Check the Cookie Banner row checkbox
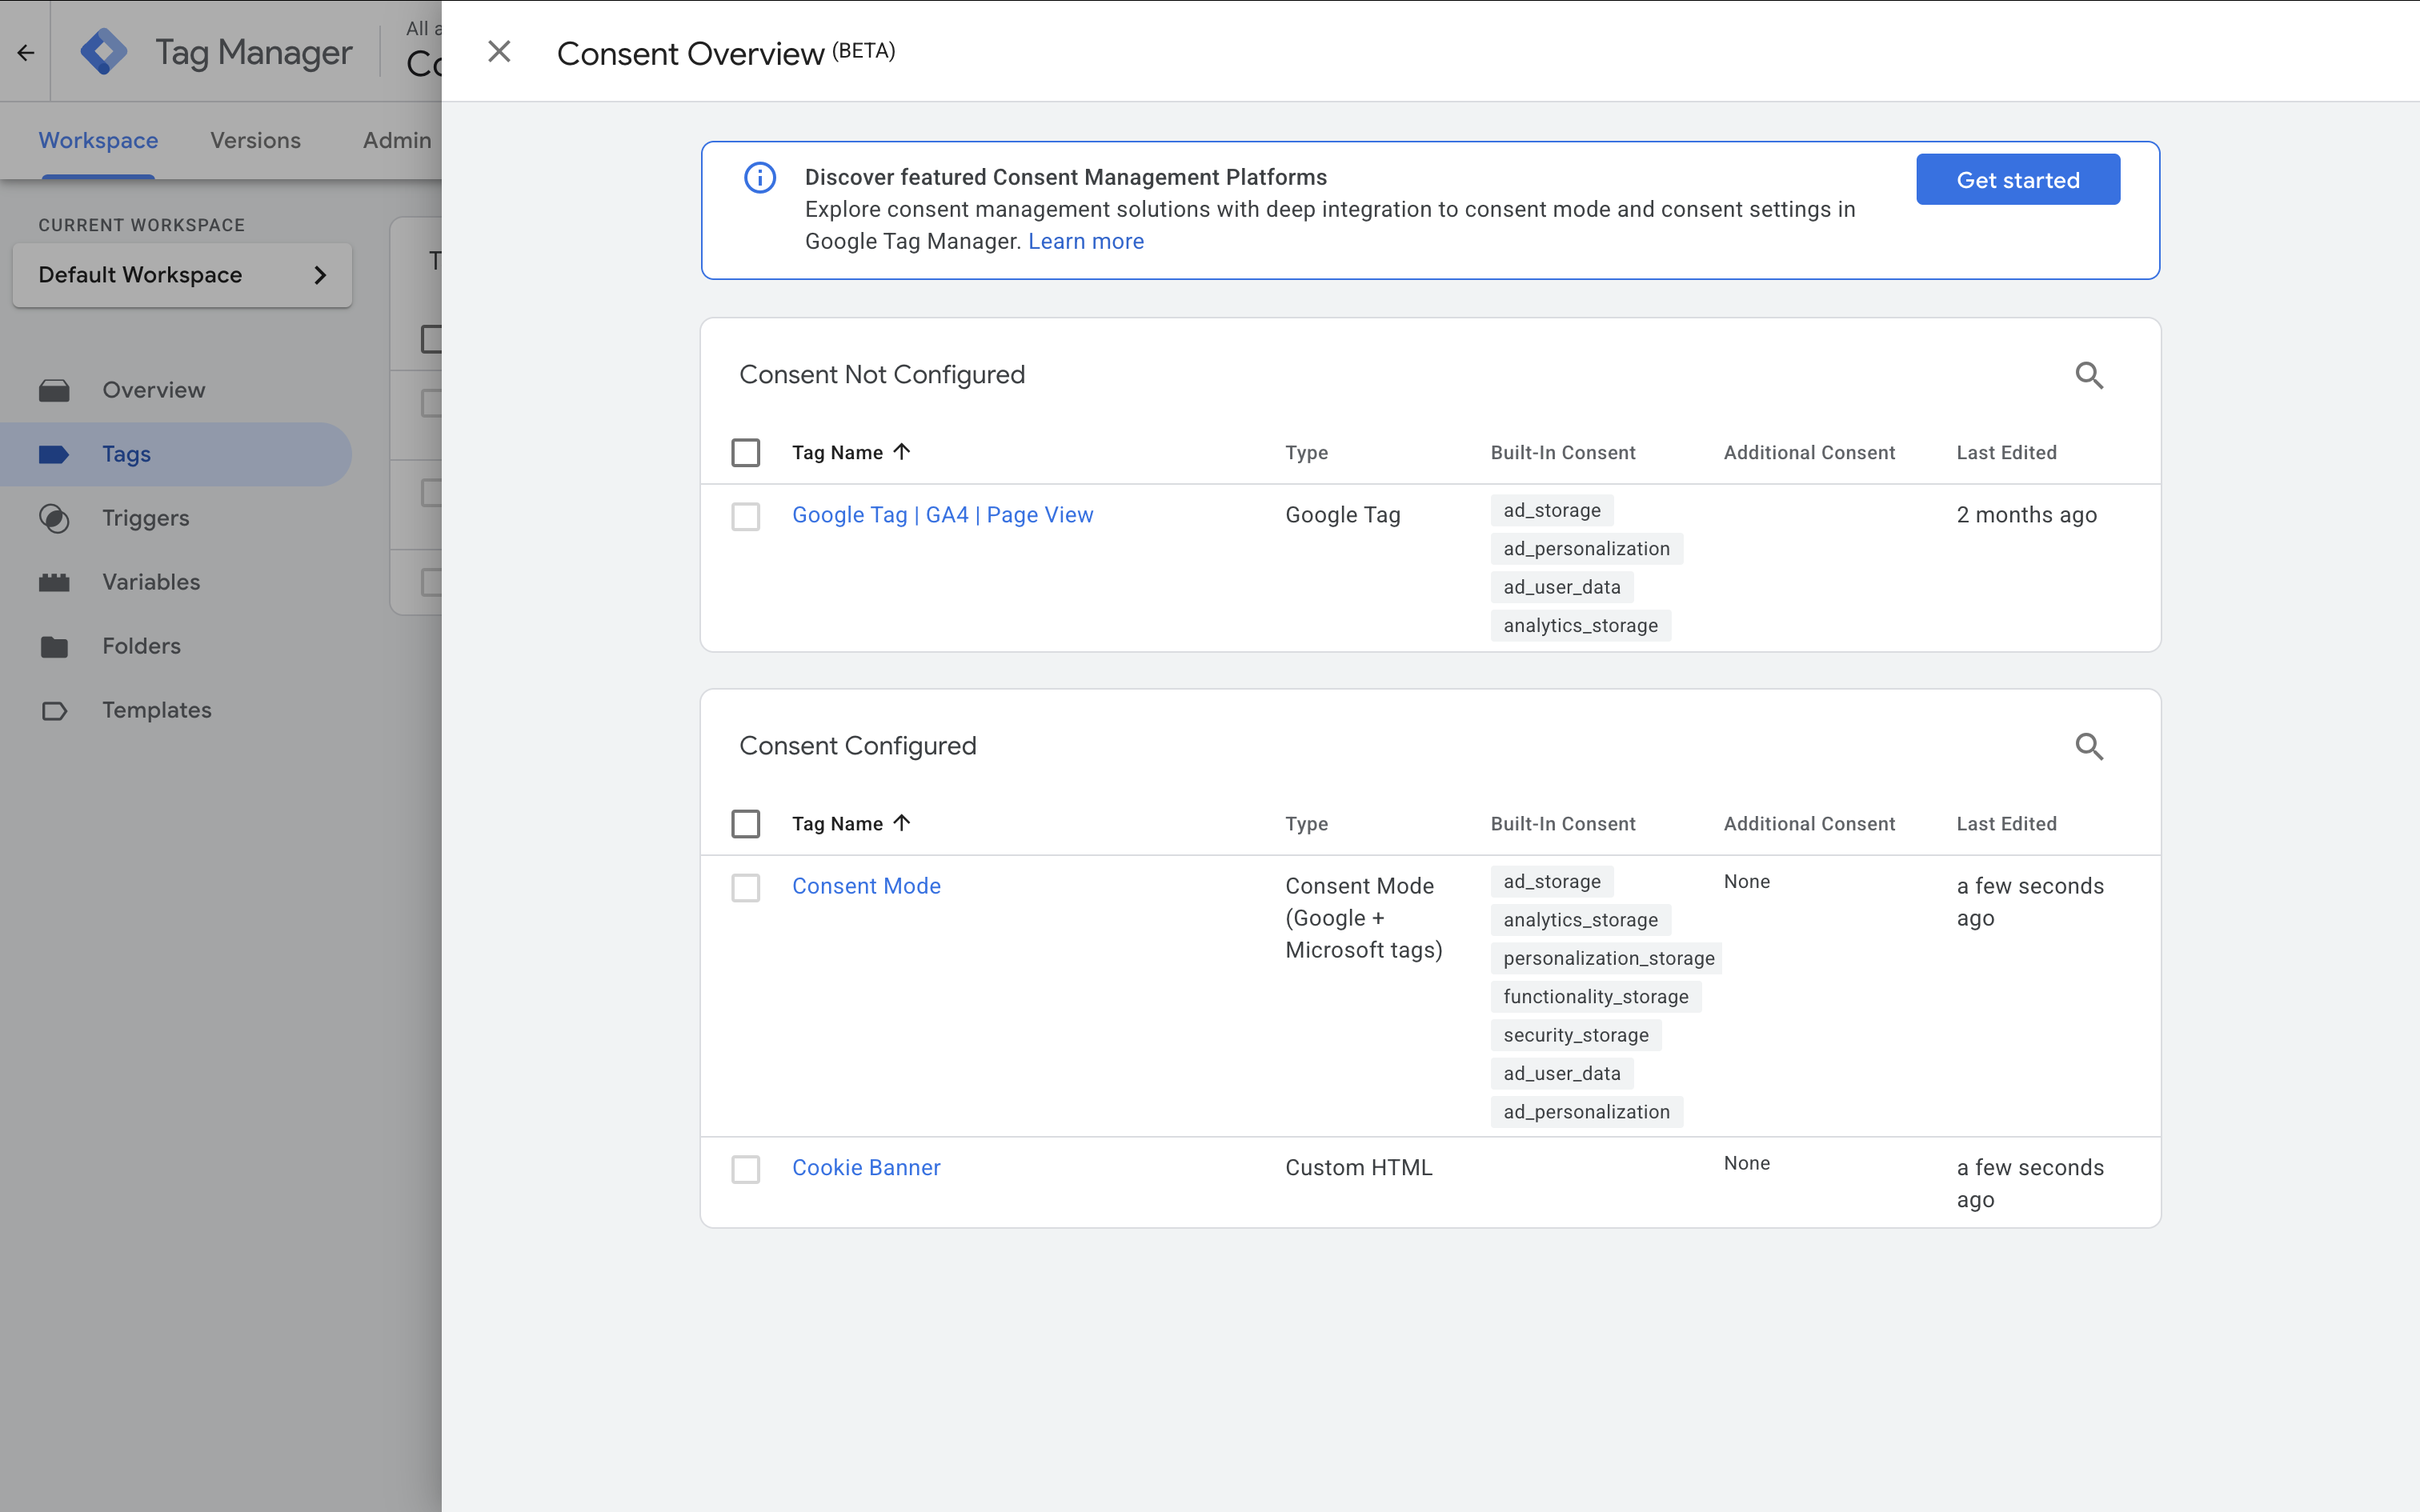The width and height of the screenshot is (2420, 1512). [x=746, y=1169]
